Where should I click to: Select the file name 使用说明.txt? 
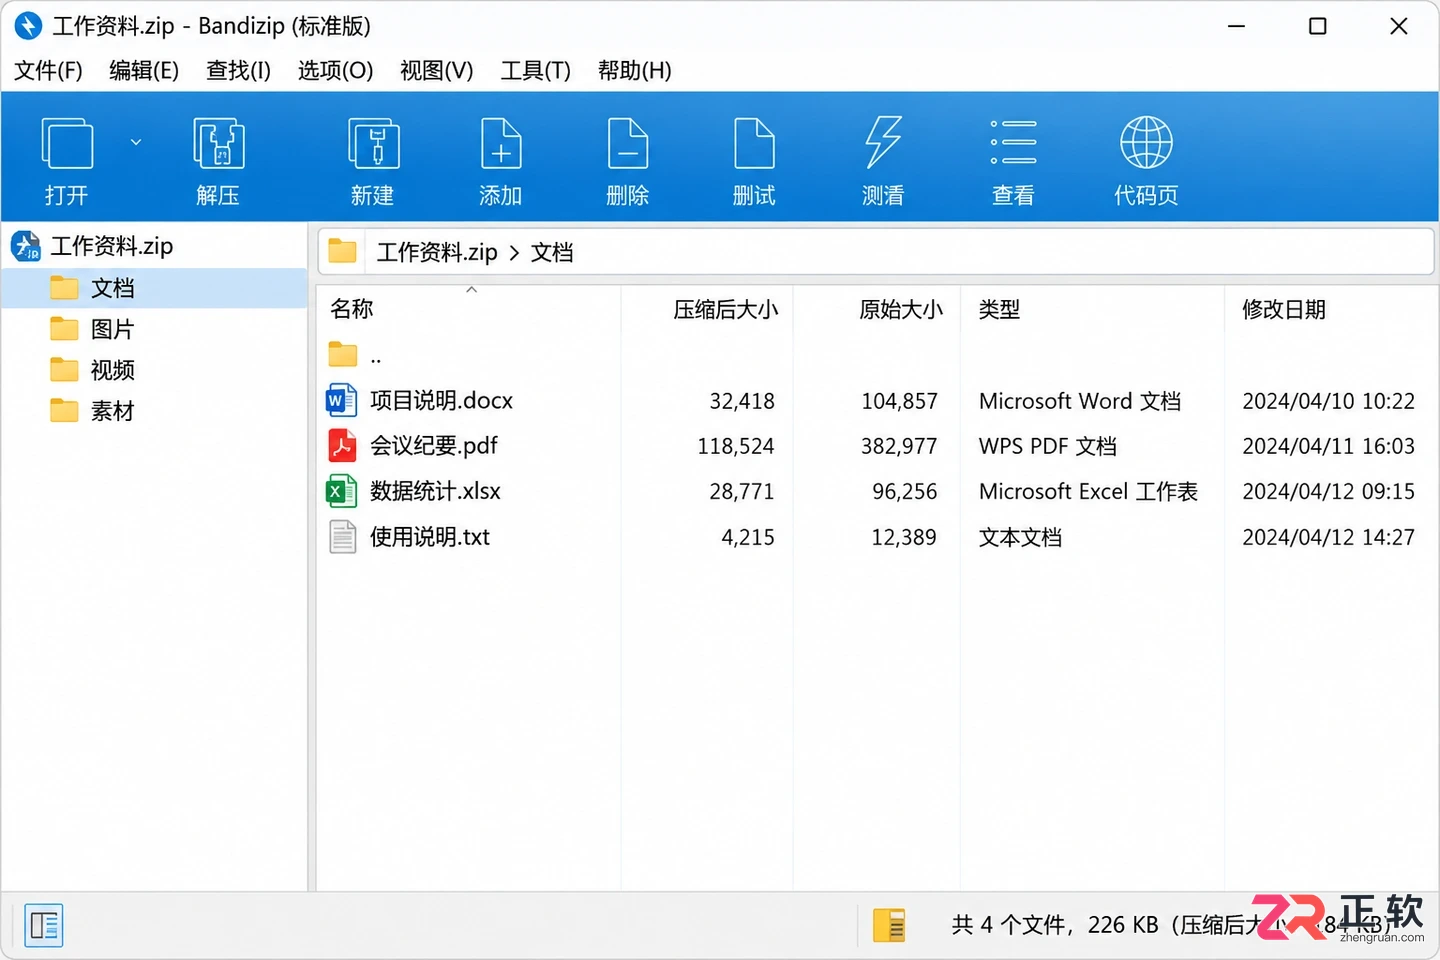[430, 537]
